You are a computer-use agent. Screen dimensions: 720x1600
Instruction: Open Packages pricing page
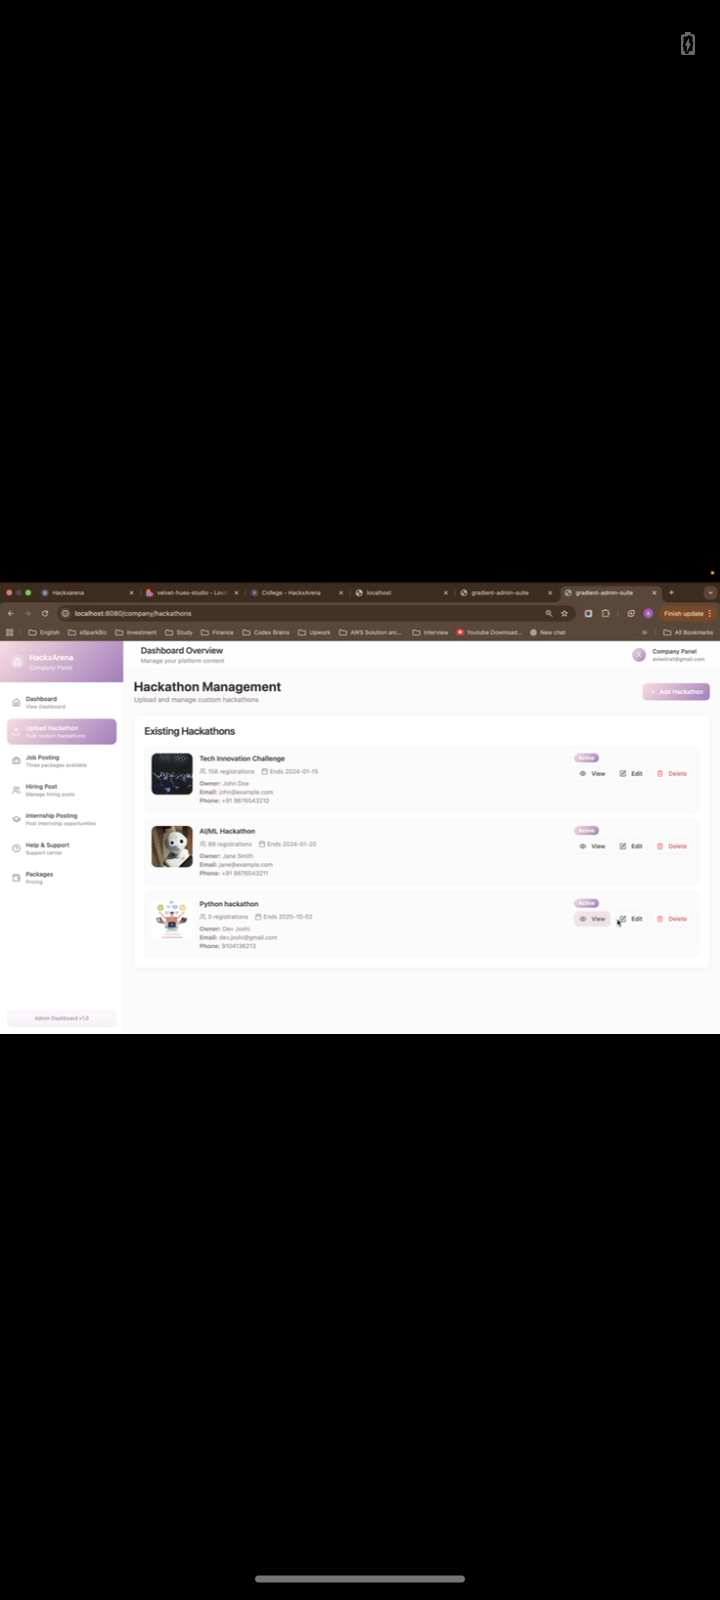(39, 877)
